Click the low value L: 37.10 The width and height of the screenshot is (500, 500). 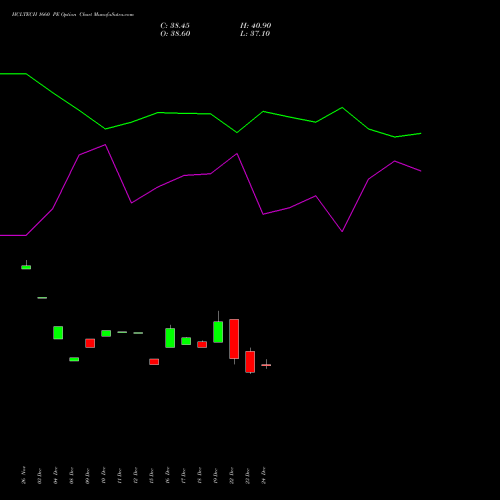click(x=255, y=34)
